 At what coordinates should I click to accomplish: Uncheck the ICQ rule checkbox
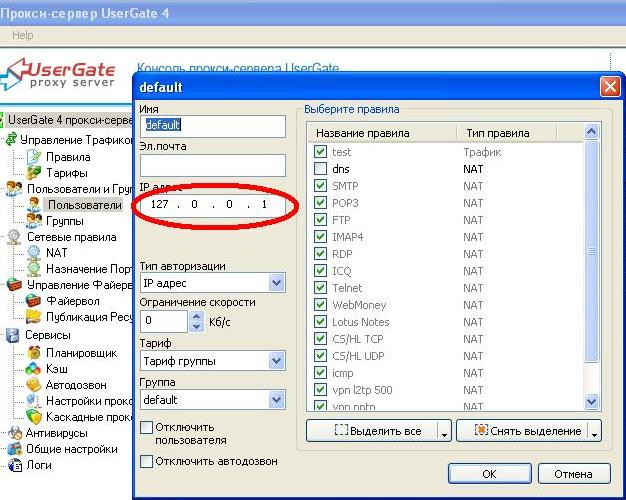pos(320,271)
